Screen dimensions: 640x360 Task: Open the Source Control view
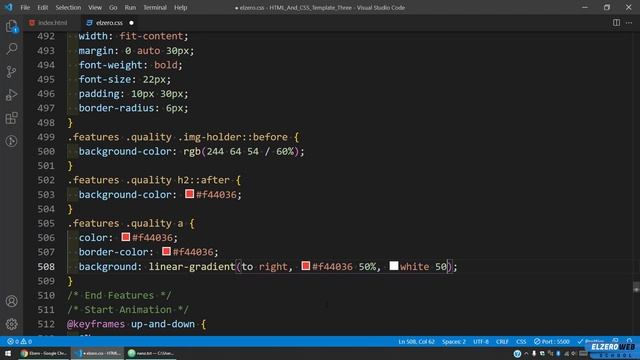click(x=11, y=72)
